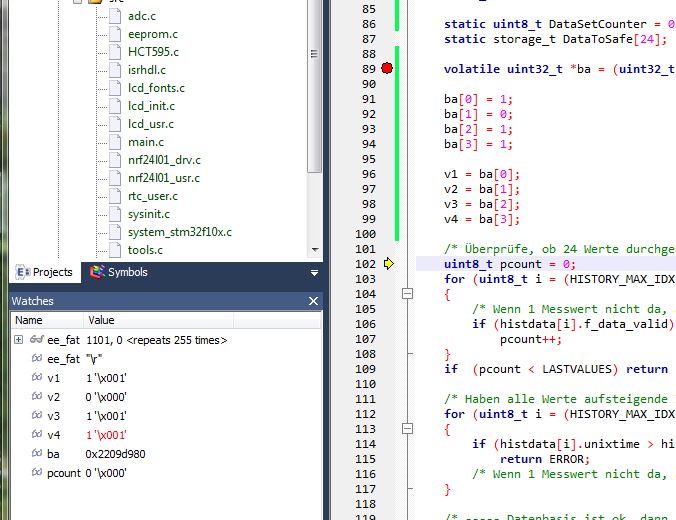
Task: Click the yellow debug cursor arrow at line 102
Action: [x=388, y=263]
